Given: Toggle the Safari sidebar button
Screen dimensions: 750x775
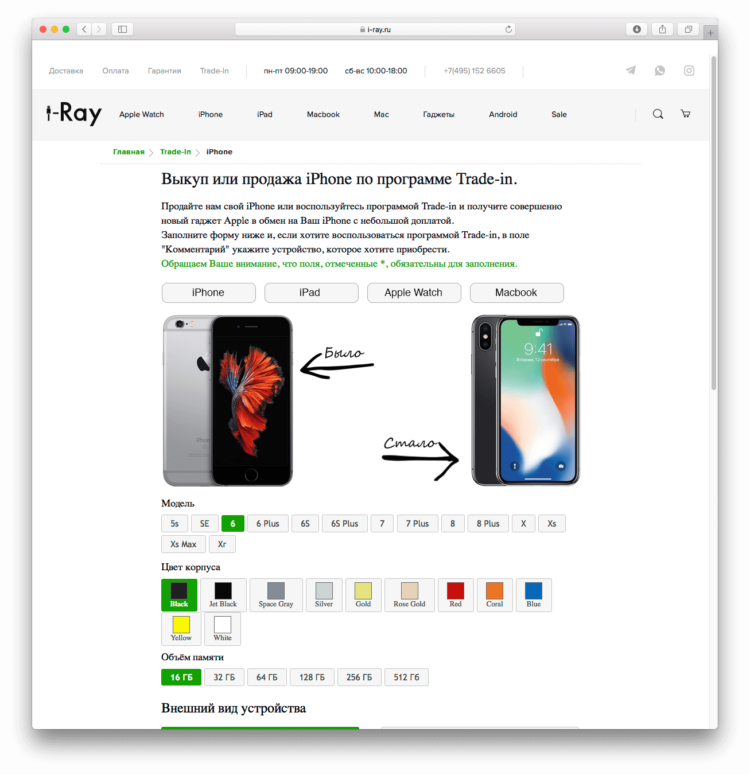Looking at the screenshot, I should tap(122, 29).
